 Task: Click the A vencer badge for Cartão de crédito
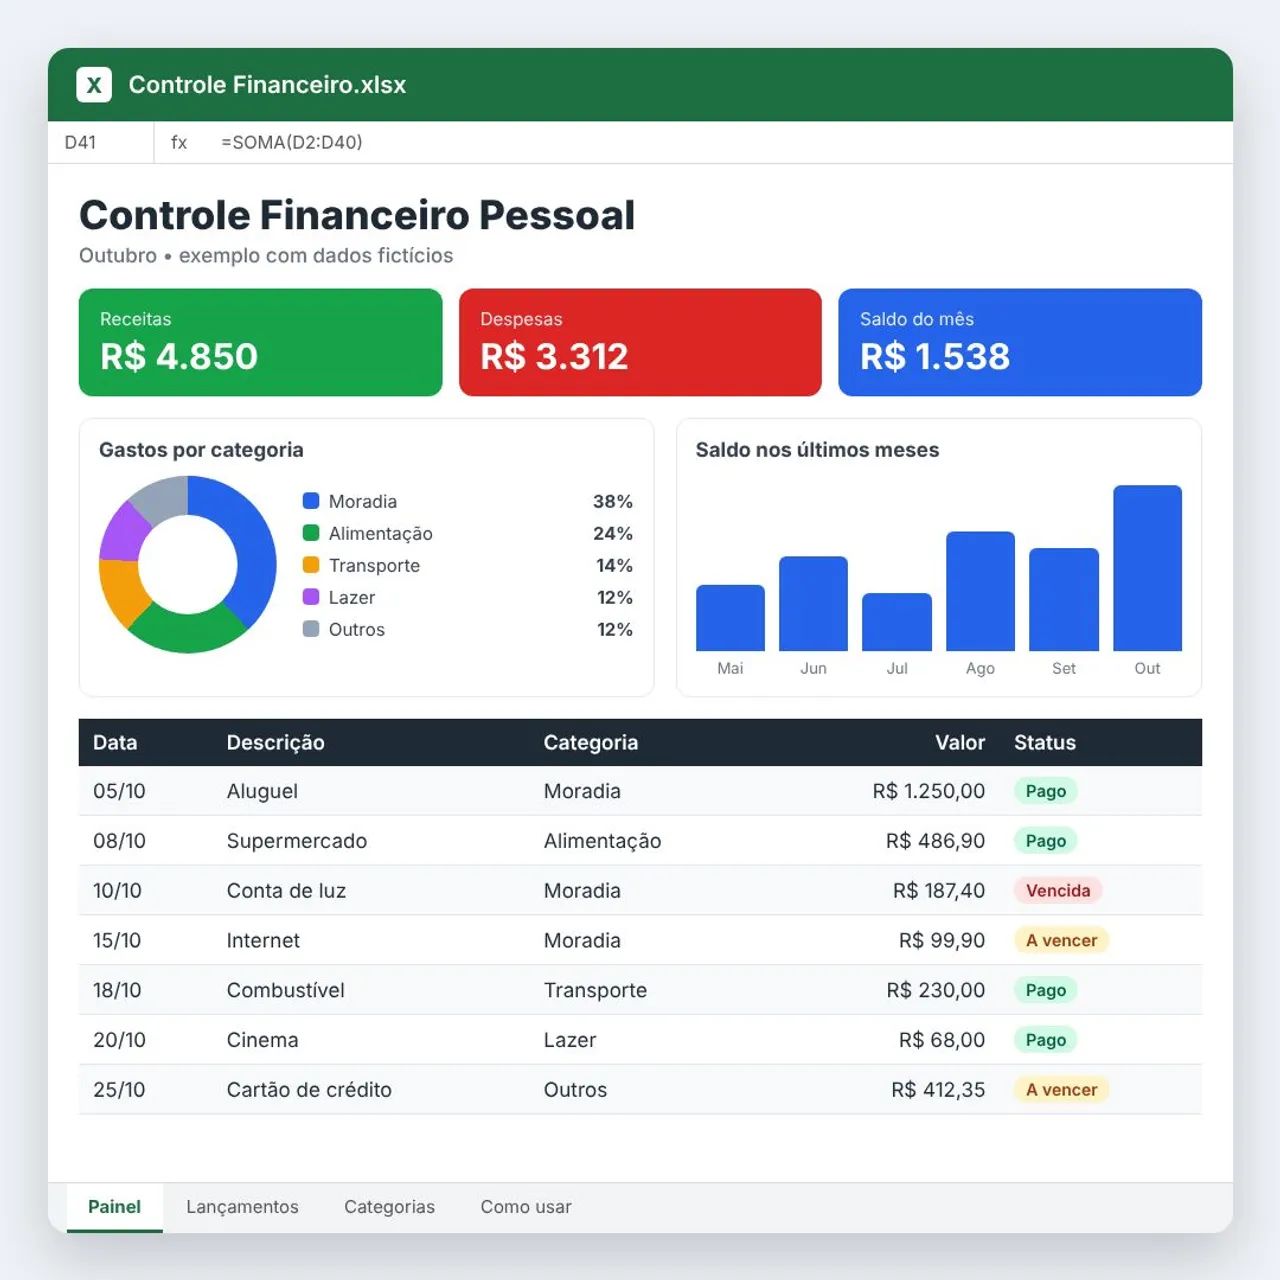(1061, 1090)
